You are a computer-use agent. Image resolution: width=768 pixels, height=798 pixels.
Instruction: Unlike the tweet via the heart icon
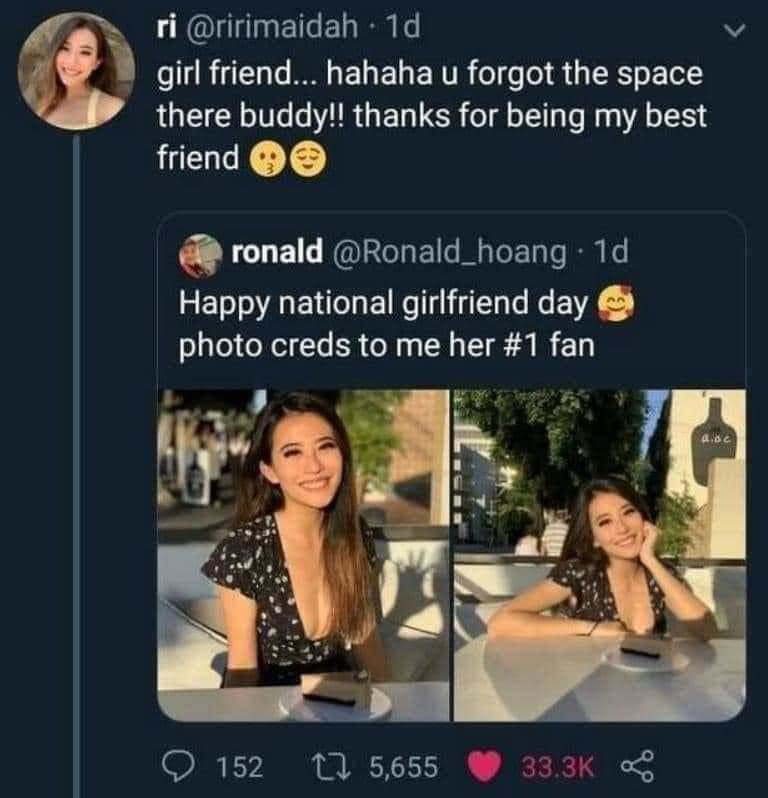tap(484, 765)
